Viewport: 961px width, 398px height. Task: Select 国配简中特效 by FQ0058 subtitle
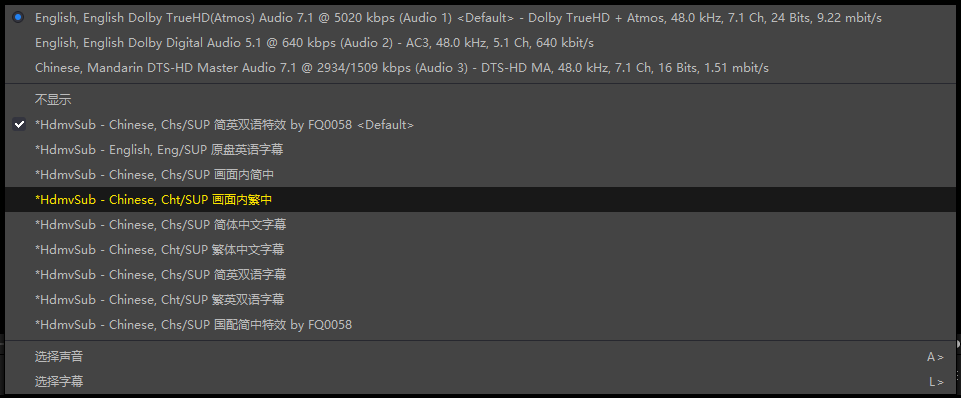(480, 324)
